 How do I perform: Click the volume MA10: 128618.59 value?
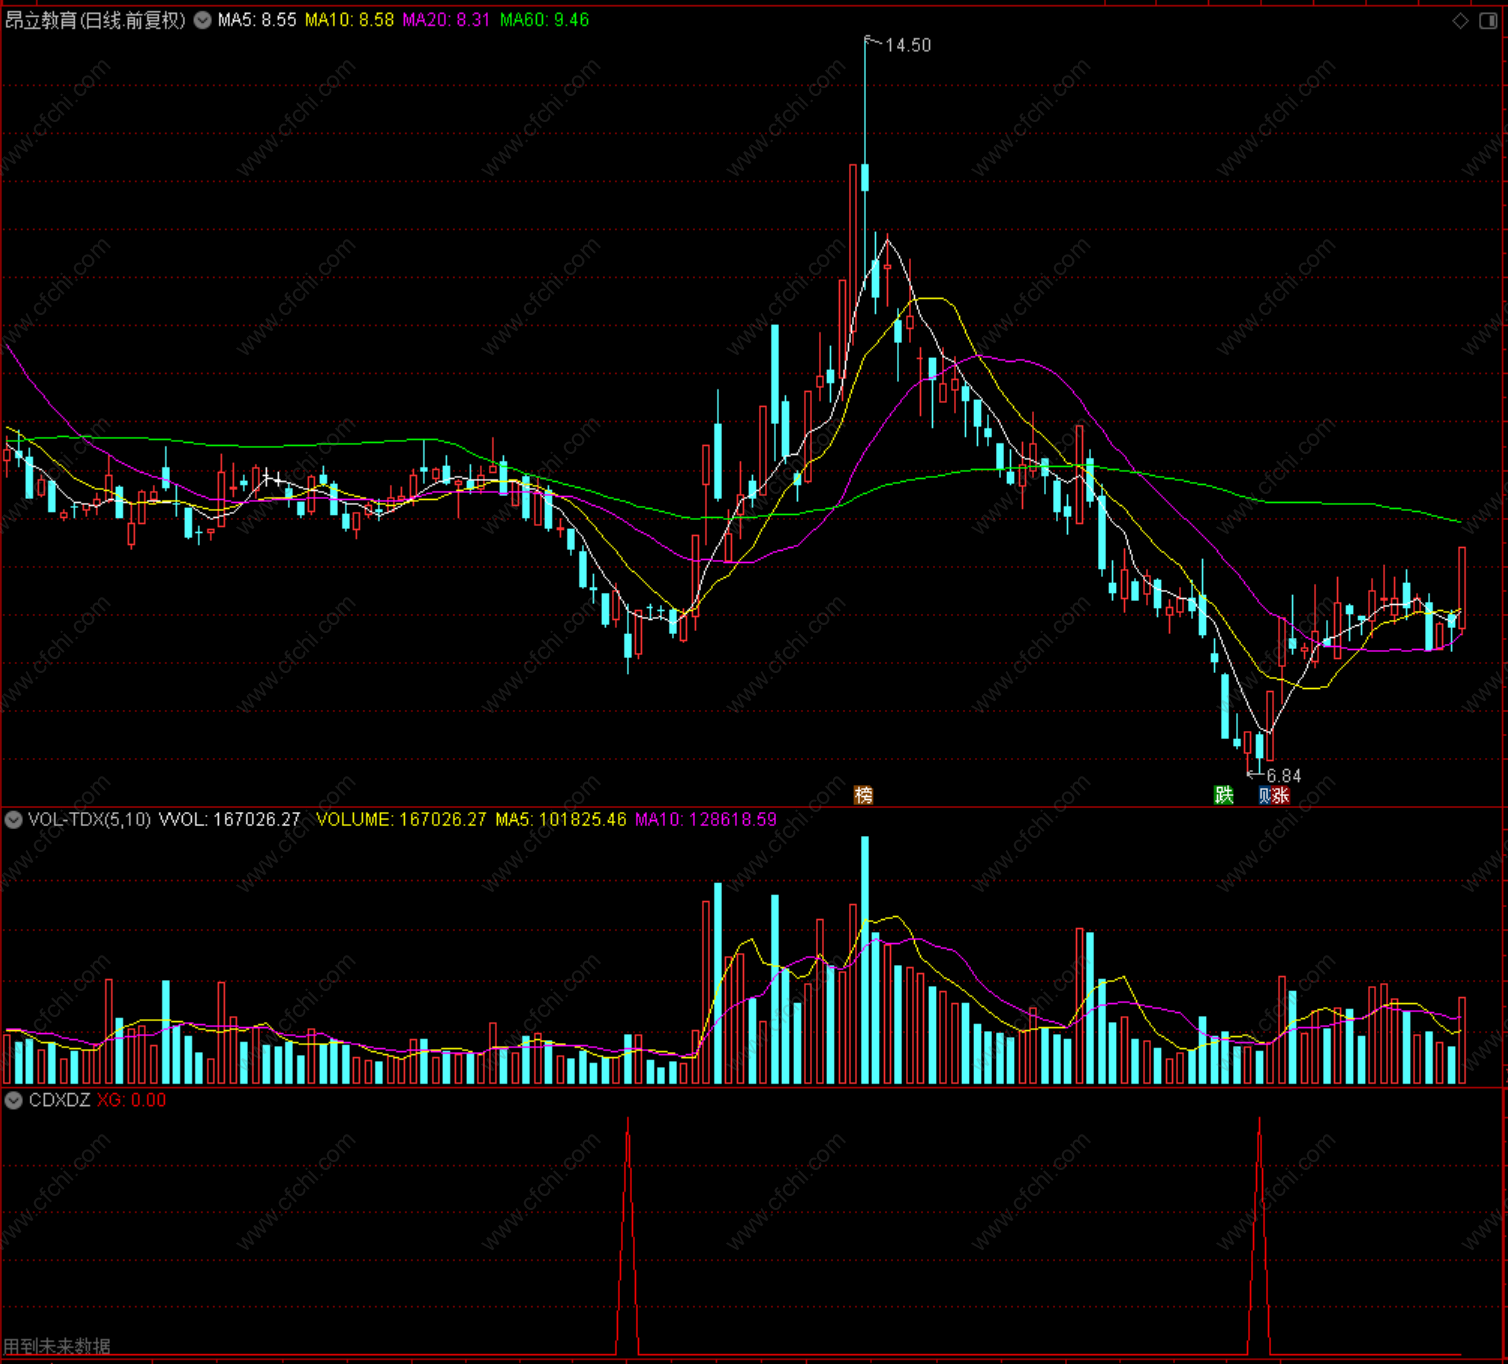[x=706, y=820]
